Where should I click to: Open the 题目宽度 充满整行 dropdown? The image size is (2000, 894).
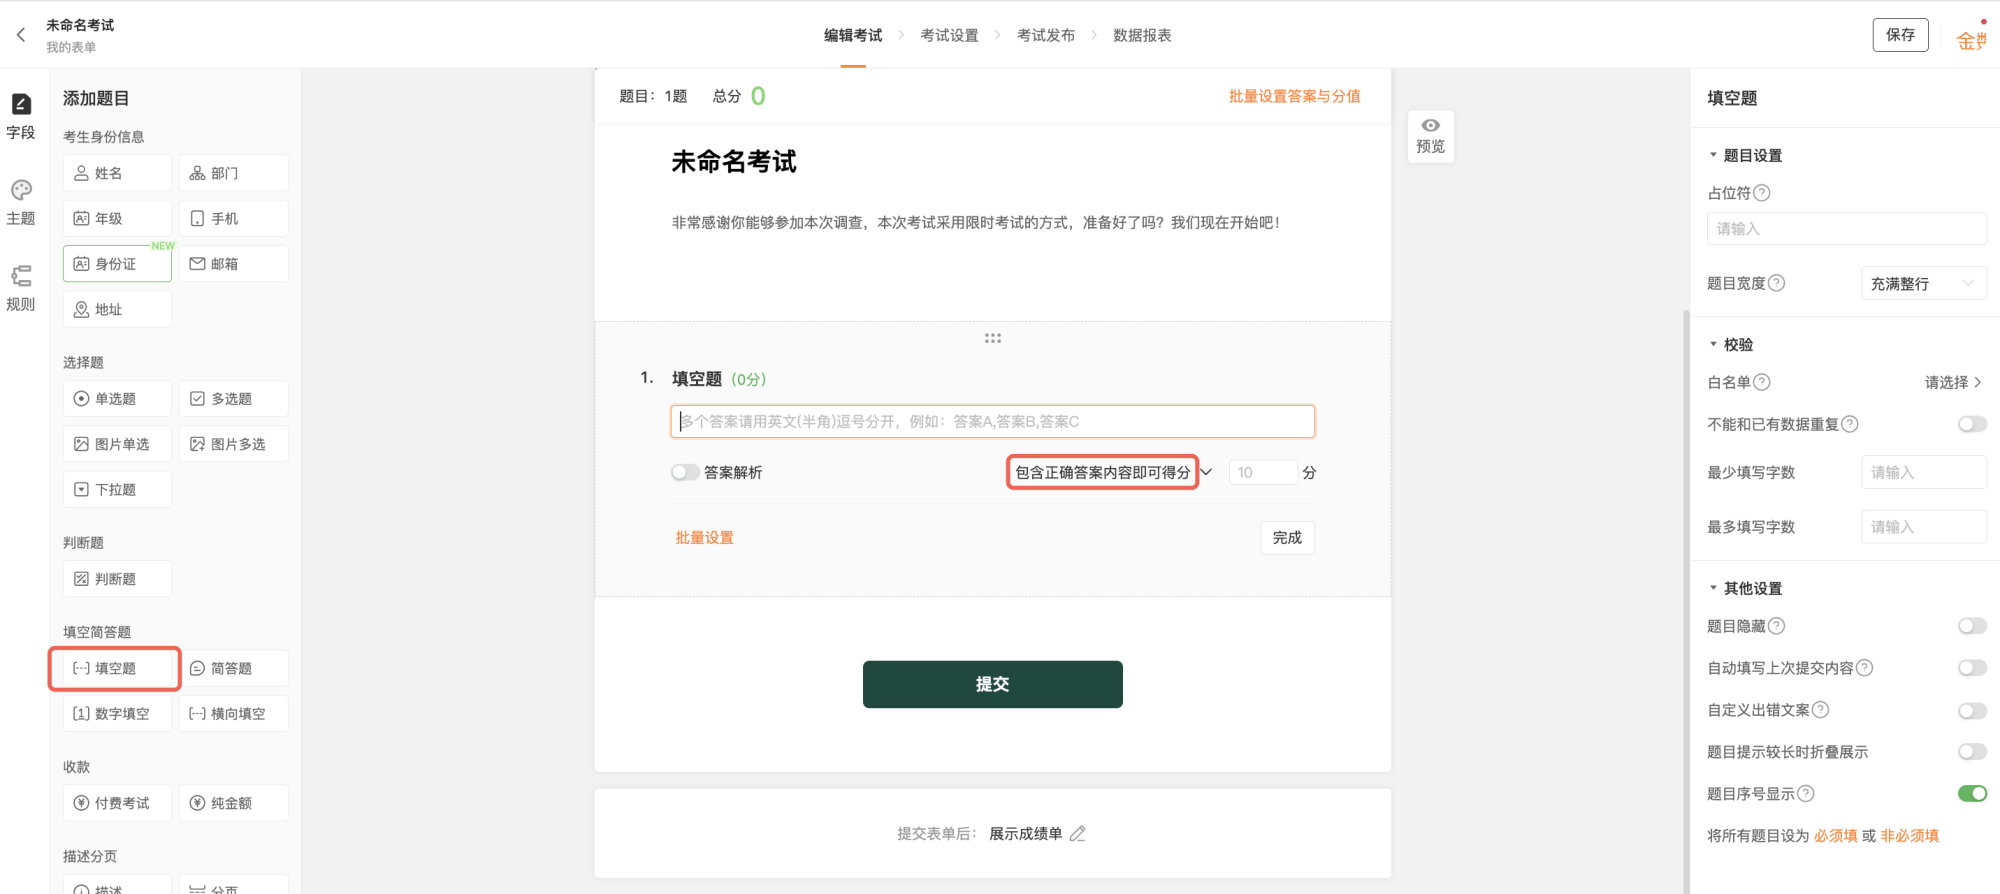point(1922,284)
